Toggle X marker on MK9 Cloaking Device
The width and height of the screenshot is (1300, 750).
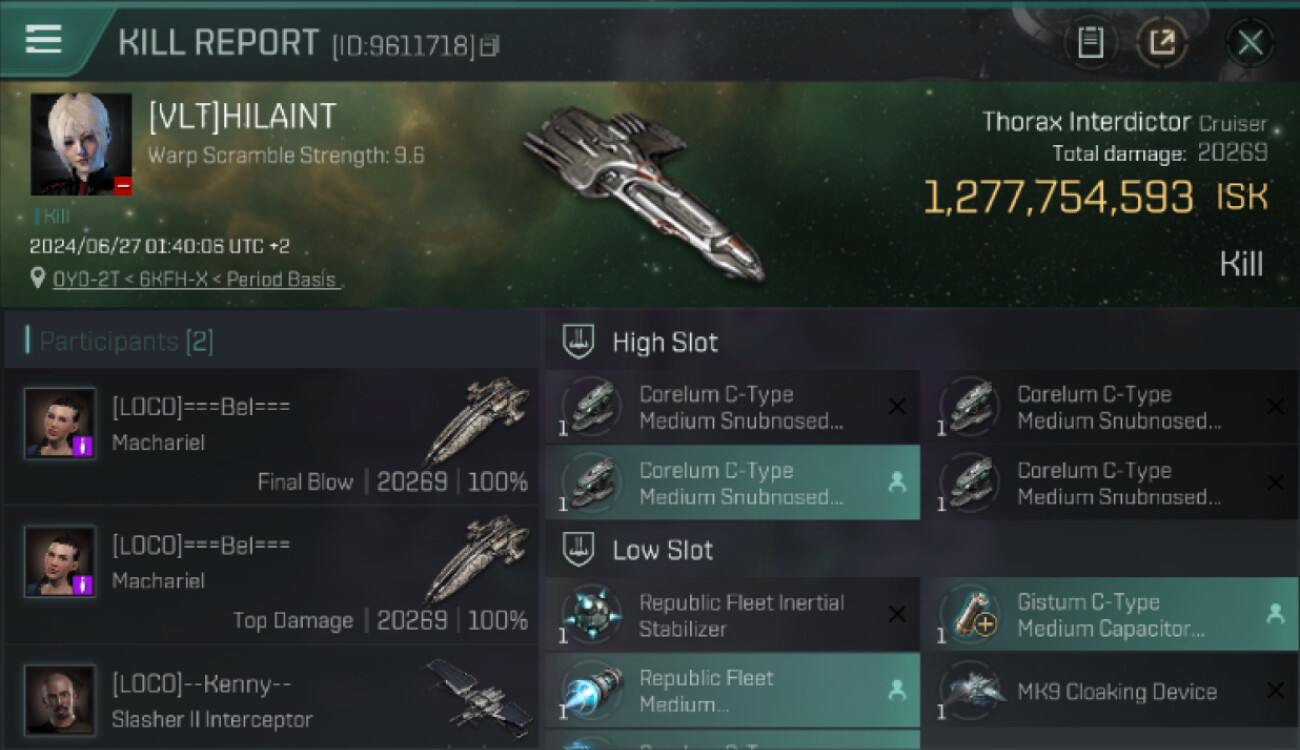(1275, 690)
